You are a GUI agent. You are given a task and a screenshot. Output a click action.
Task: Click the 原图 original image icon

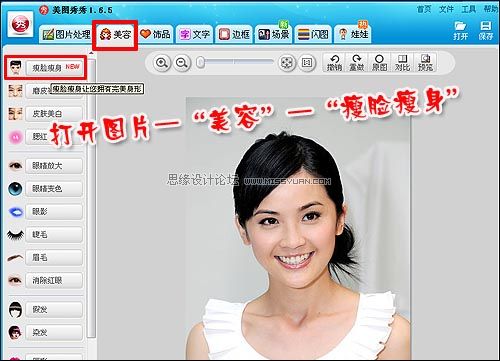(379, 63)
